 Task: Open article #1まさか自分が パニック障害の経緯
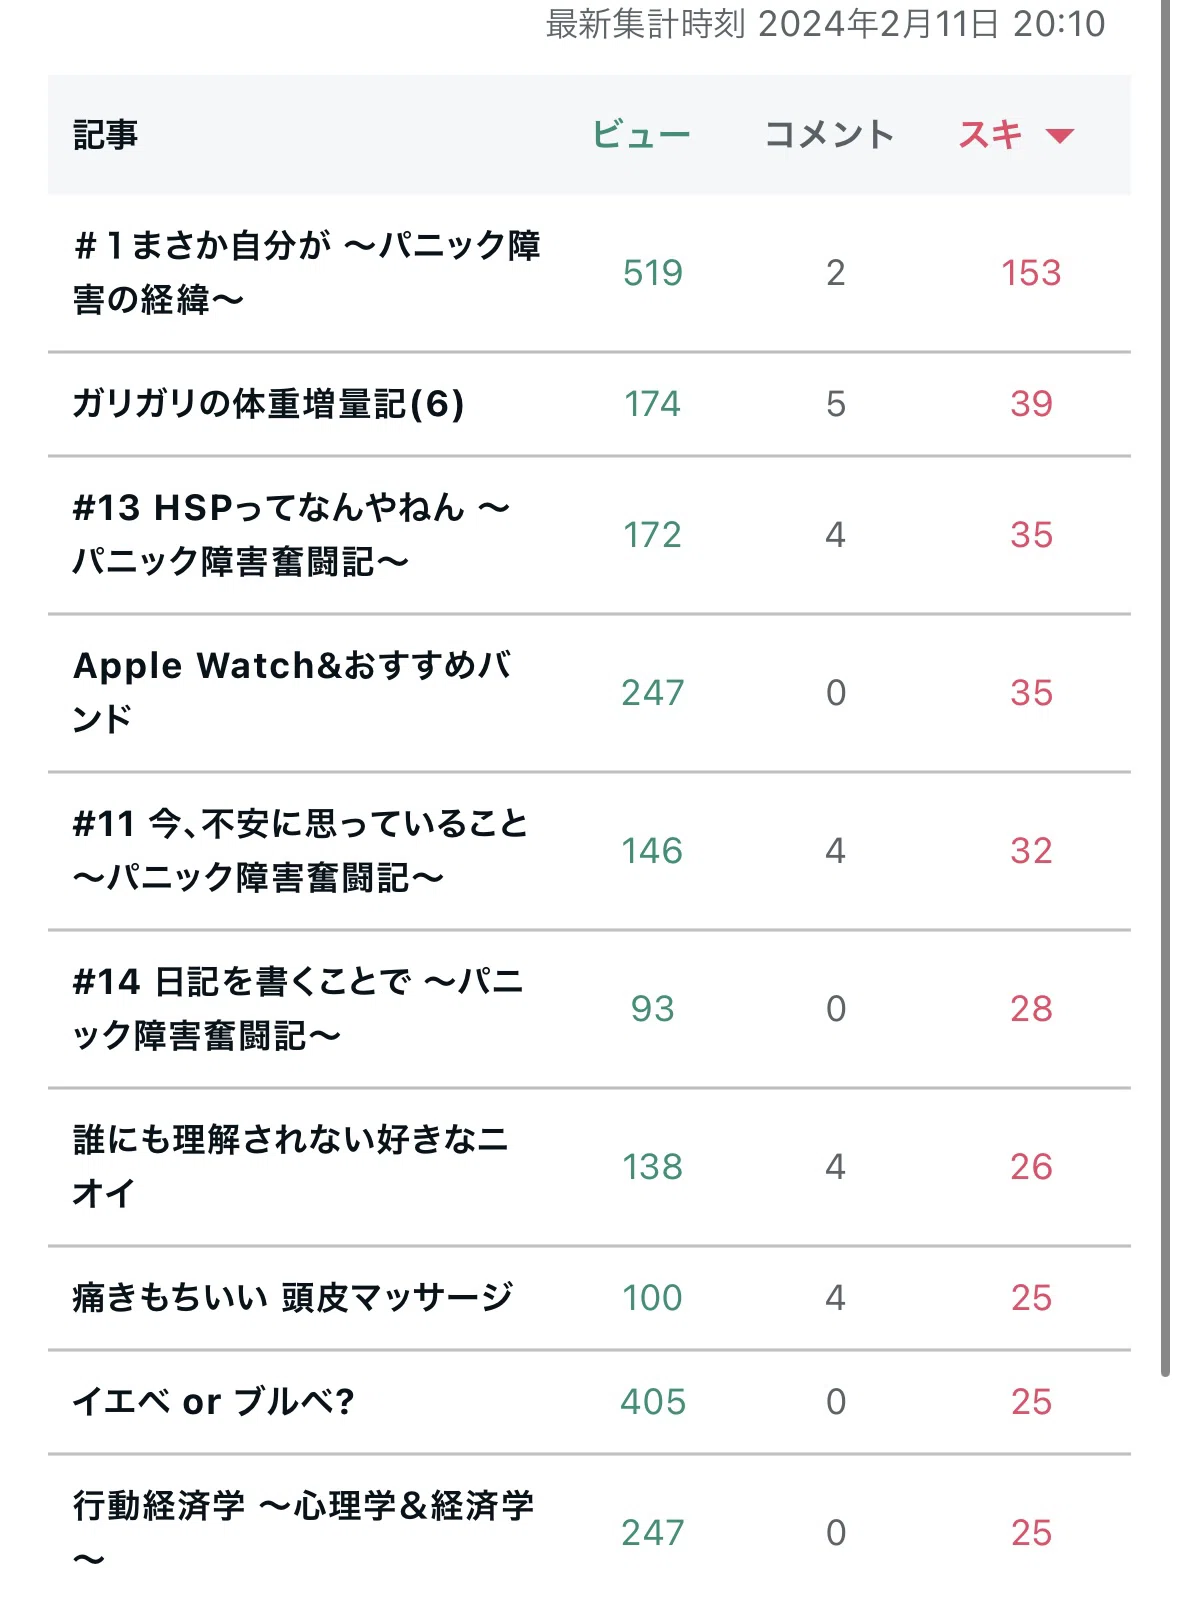point(306,272)
